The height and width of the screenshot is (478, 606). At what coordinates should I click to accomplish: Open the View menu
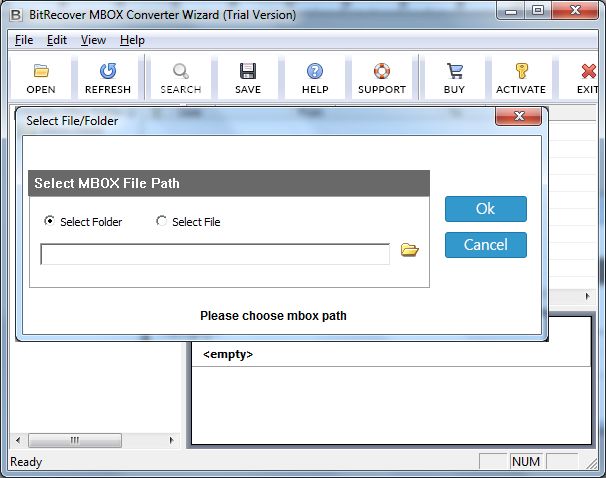(93, 40)
